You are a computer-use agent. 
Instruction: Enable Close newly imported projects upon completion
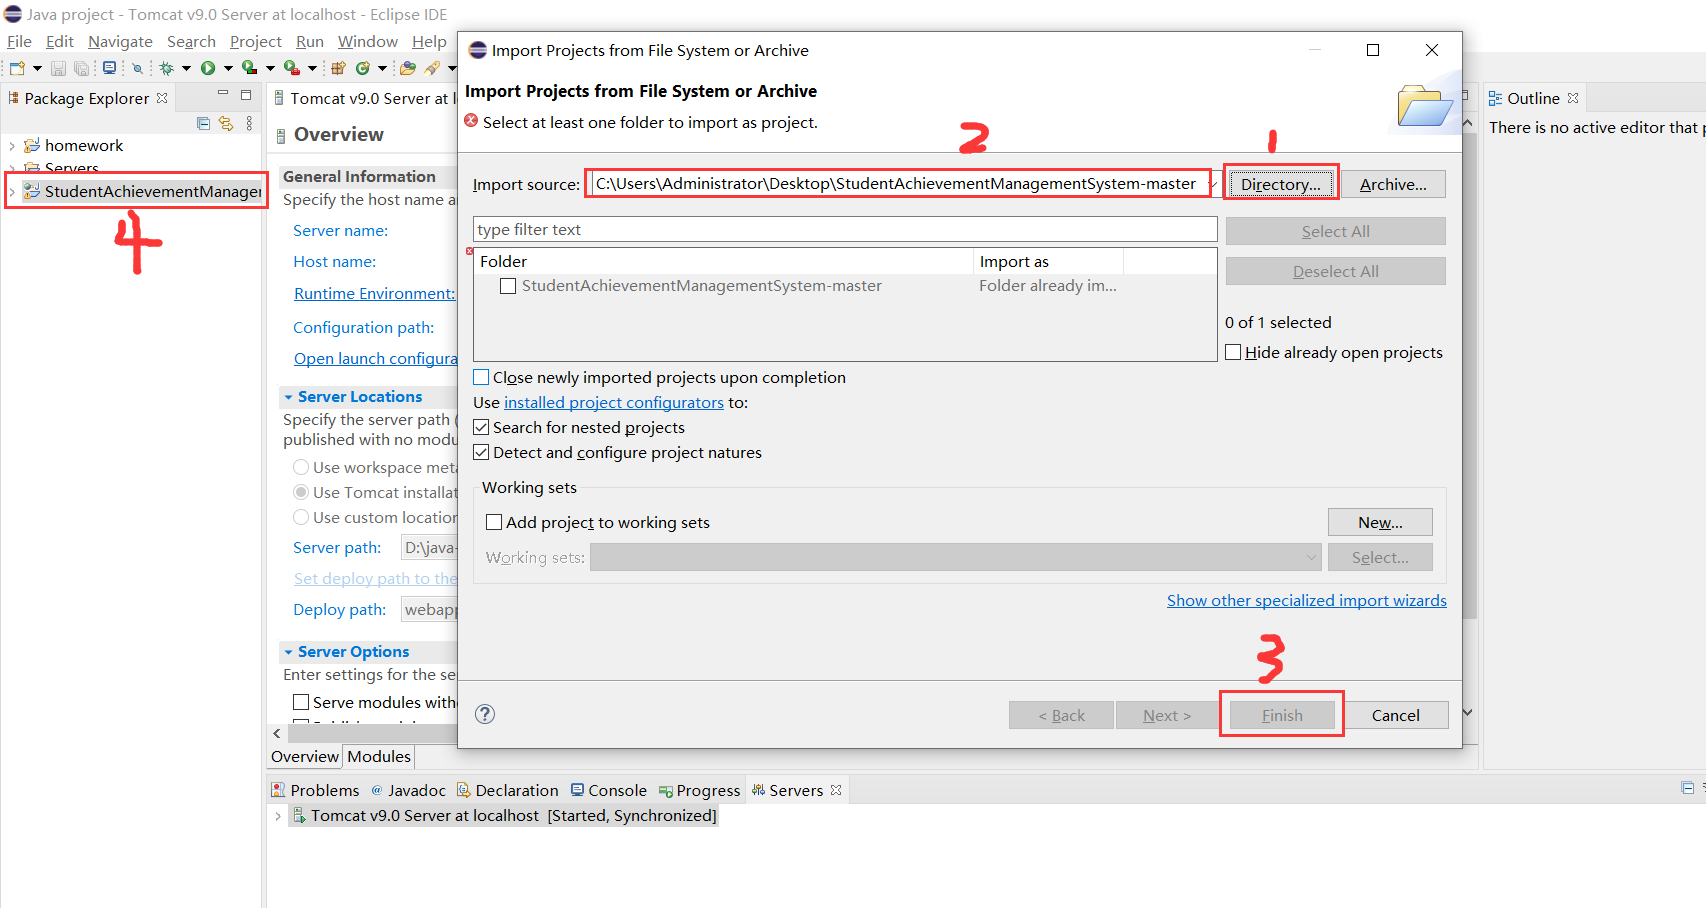coord(481,377)
